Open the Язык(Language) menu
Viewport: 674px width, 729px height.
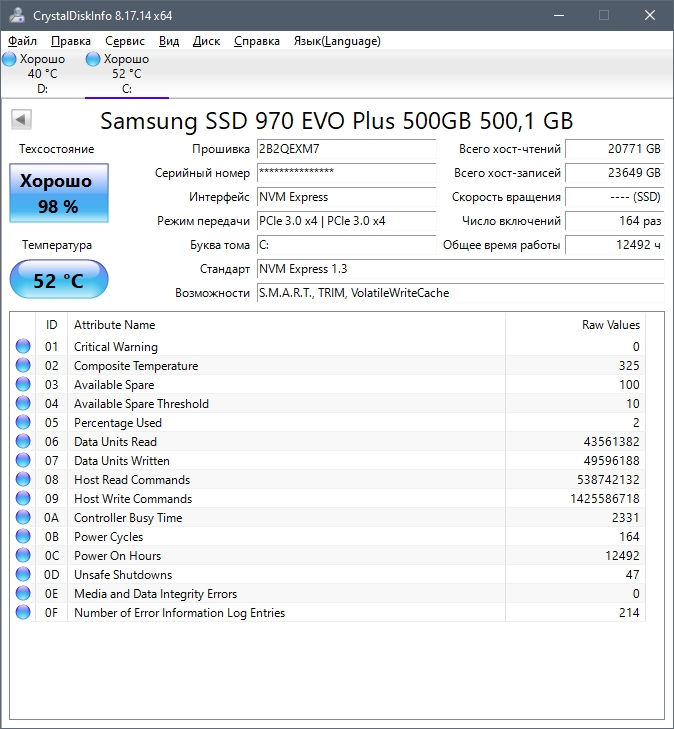[x=337, y=41]
